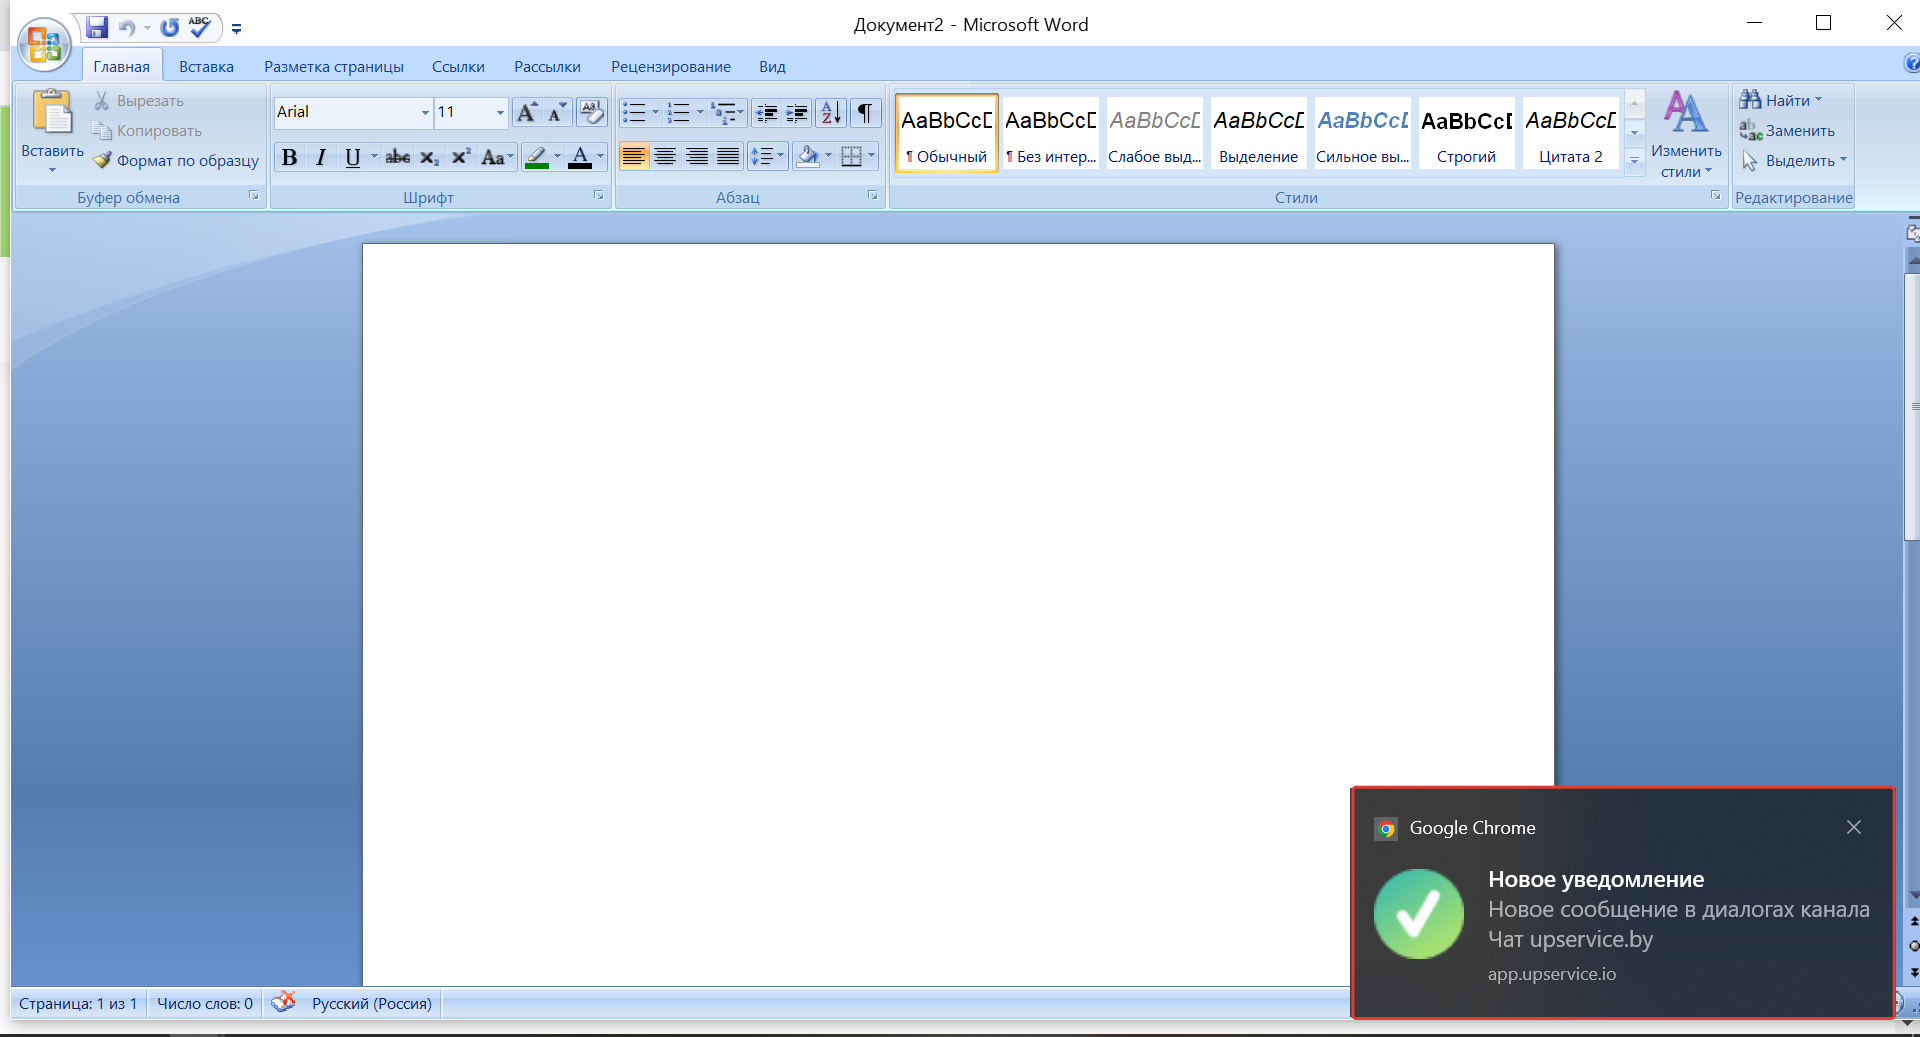
Task: Apply the Без интервала style
Action: pyautogui.click(x=1051, y=134)
